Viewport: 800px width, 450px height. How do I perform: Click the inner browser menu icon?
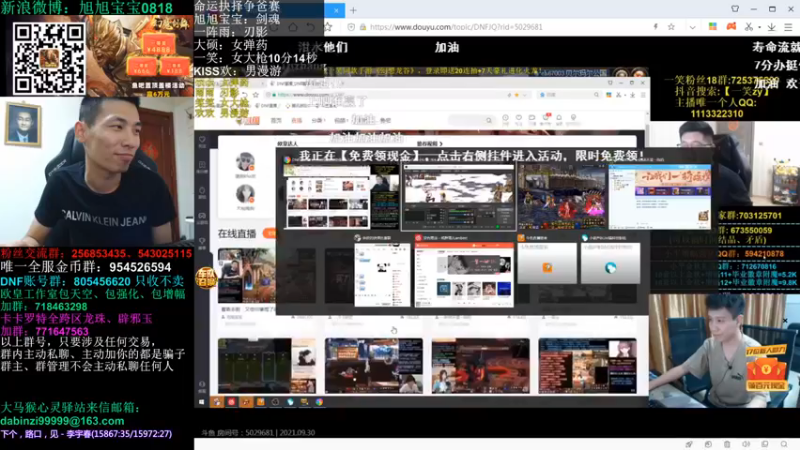pos(643,95)
